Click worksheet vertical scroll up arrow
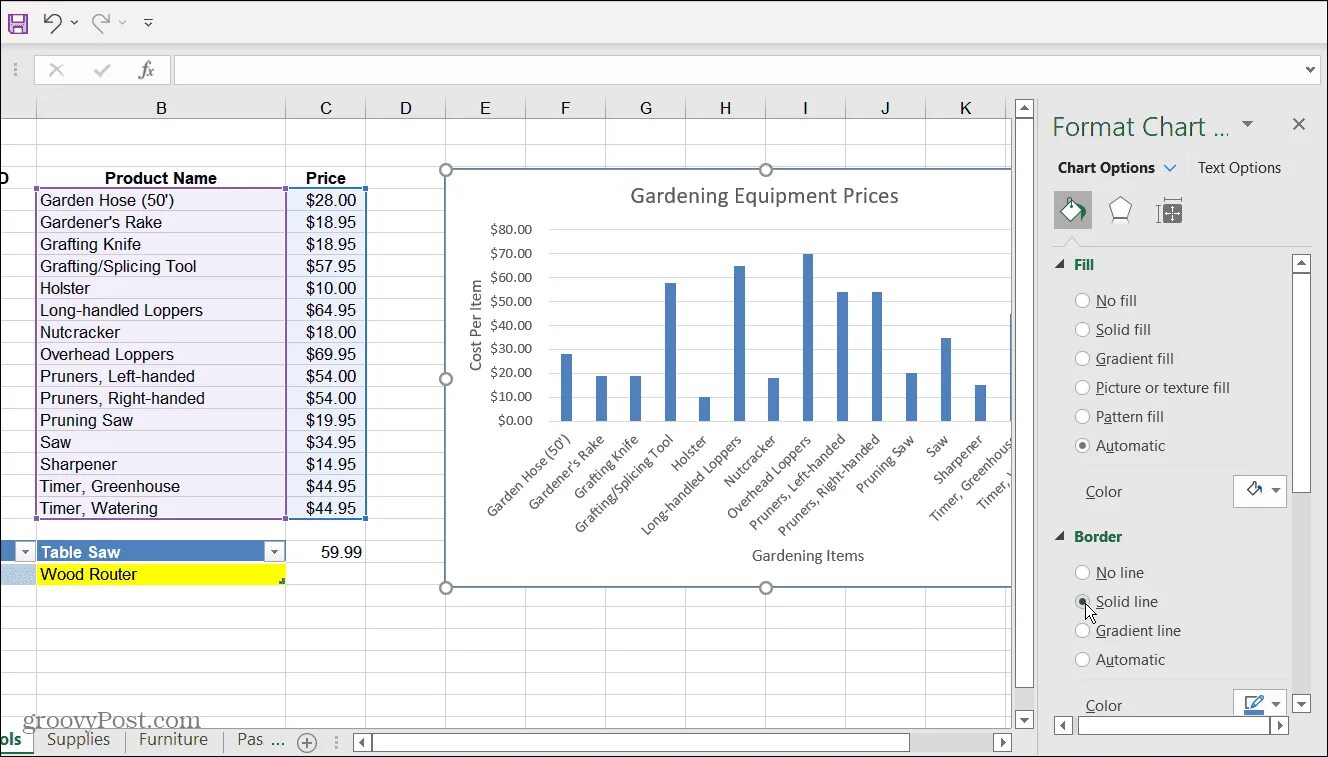Viewport: 1328px width, 757px height. tap(1024, 108)
